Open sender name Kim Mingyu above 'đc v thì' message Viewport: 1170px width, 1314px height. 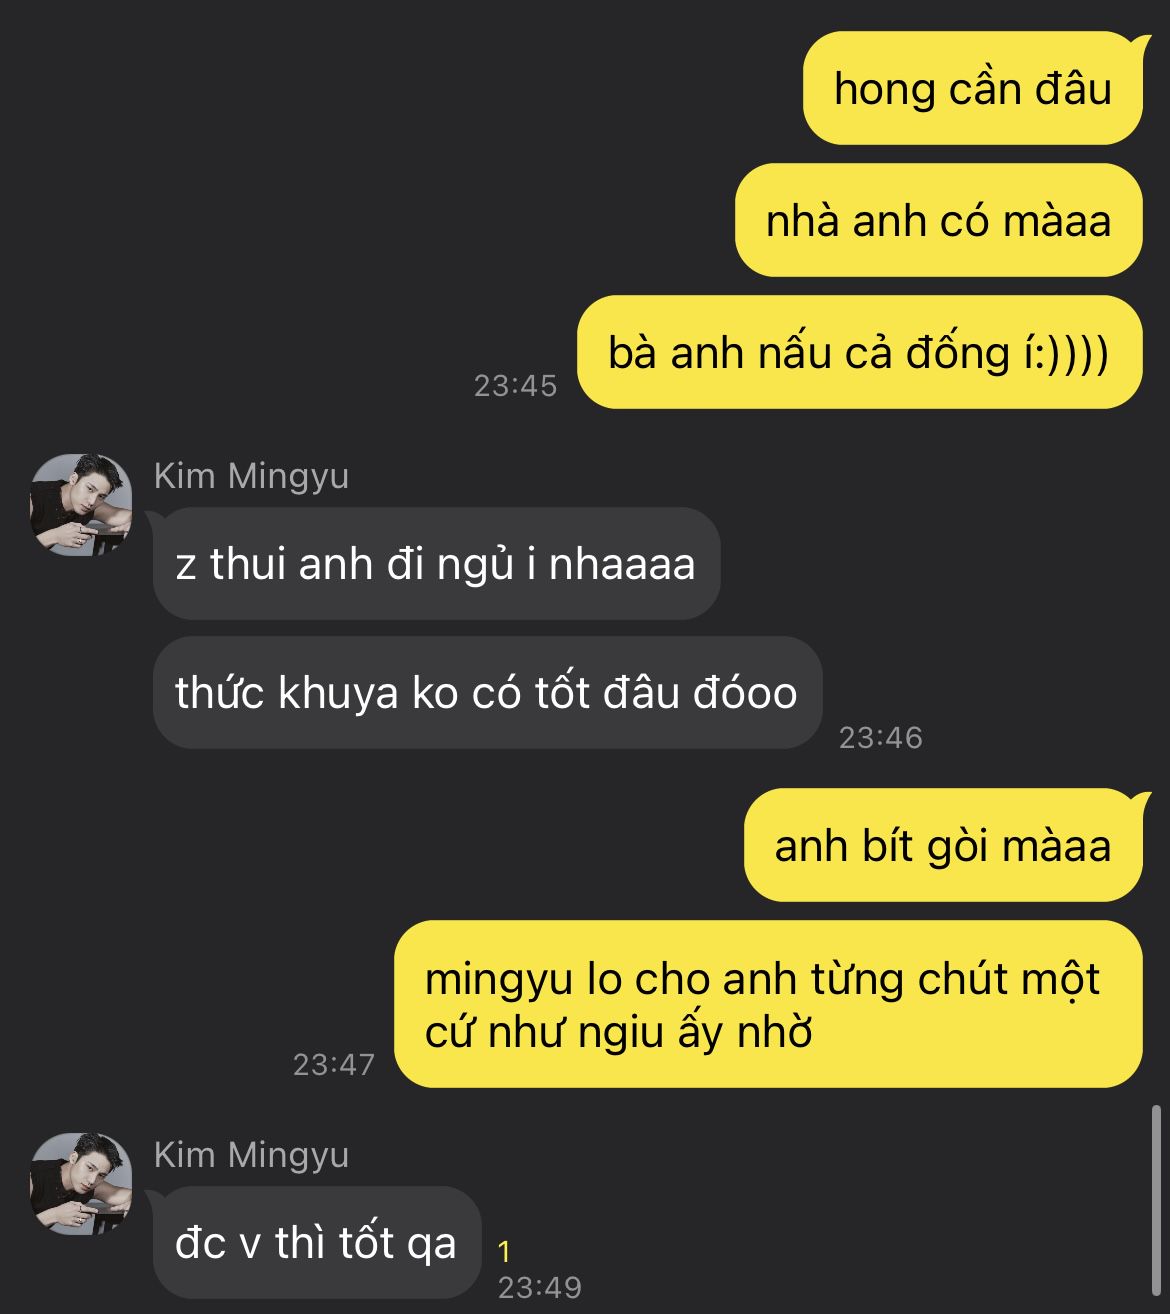[x=251, y=1155]
